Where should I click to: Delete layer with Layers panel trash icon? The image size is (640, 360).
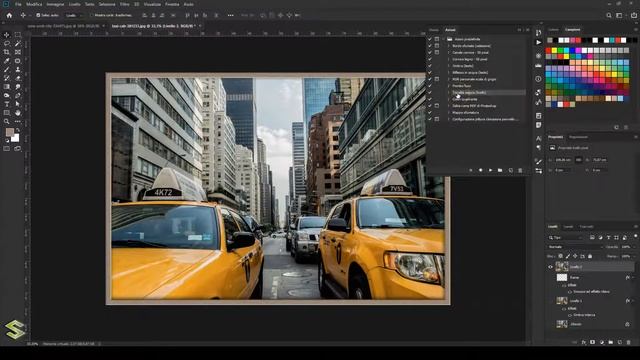[629, 342]
